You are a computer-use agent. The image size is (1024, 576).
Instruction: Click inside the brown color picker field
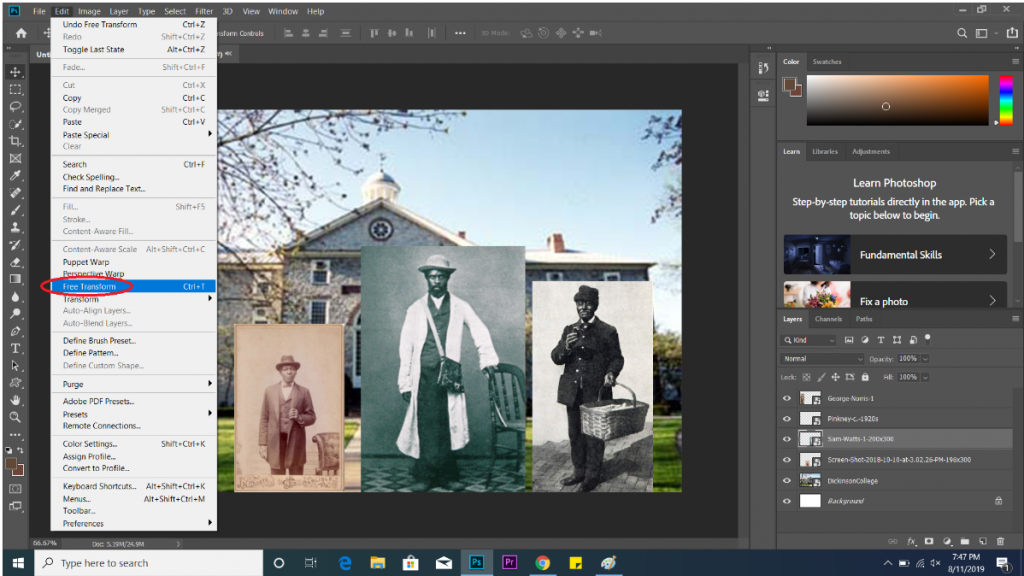pyautogui.click(x=897, y=100)
